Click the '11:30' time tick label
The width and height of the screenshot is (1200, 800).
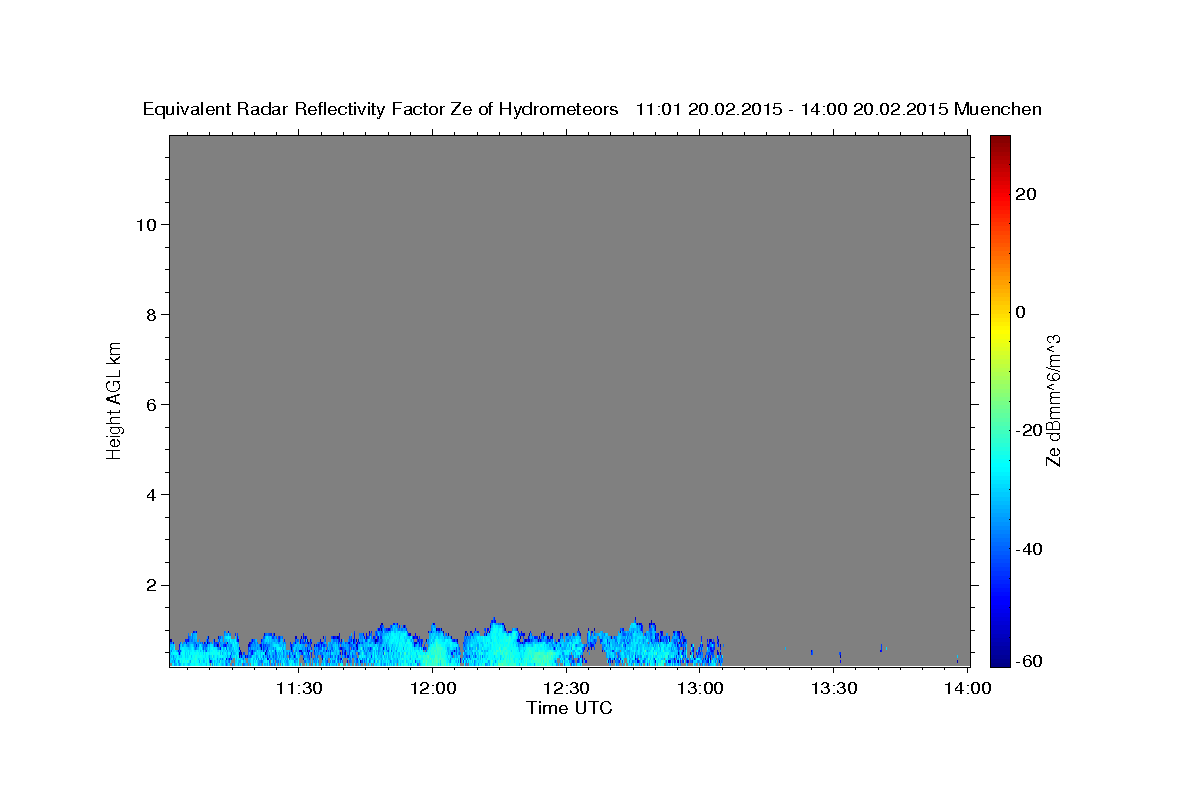298,688
